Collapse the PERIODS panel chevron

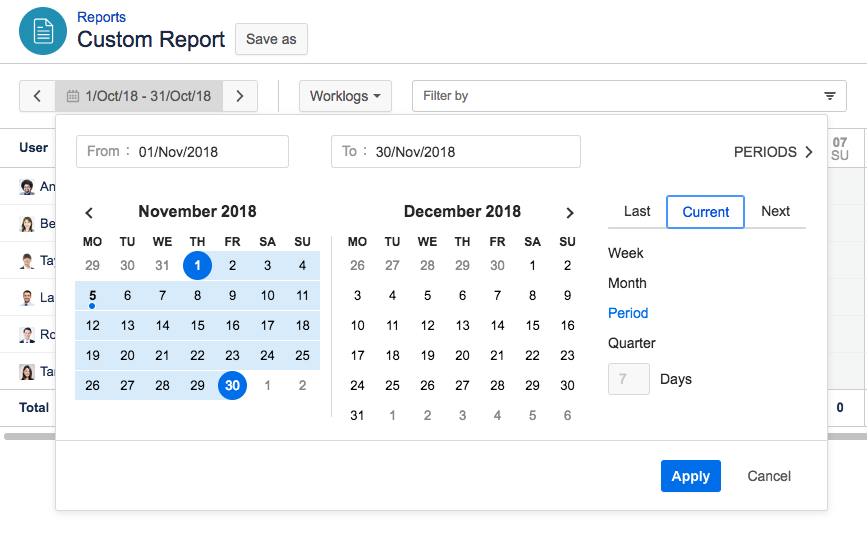pos(809,152)
